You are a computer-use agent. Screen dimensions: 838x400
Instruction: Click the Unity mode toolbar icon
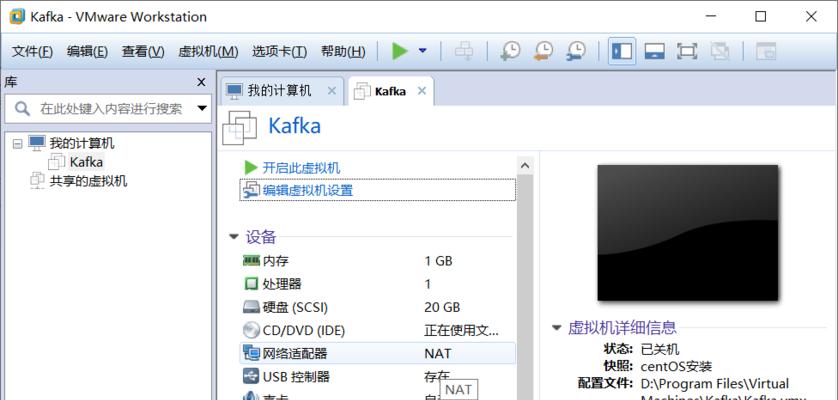coord(719,51)
